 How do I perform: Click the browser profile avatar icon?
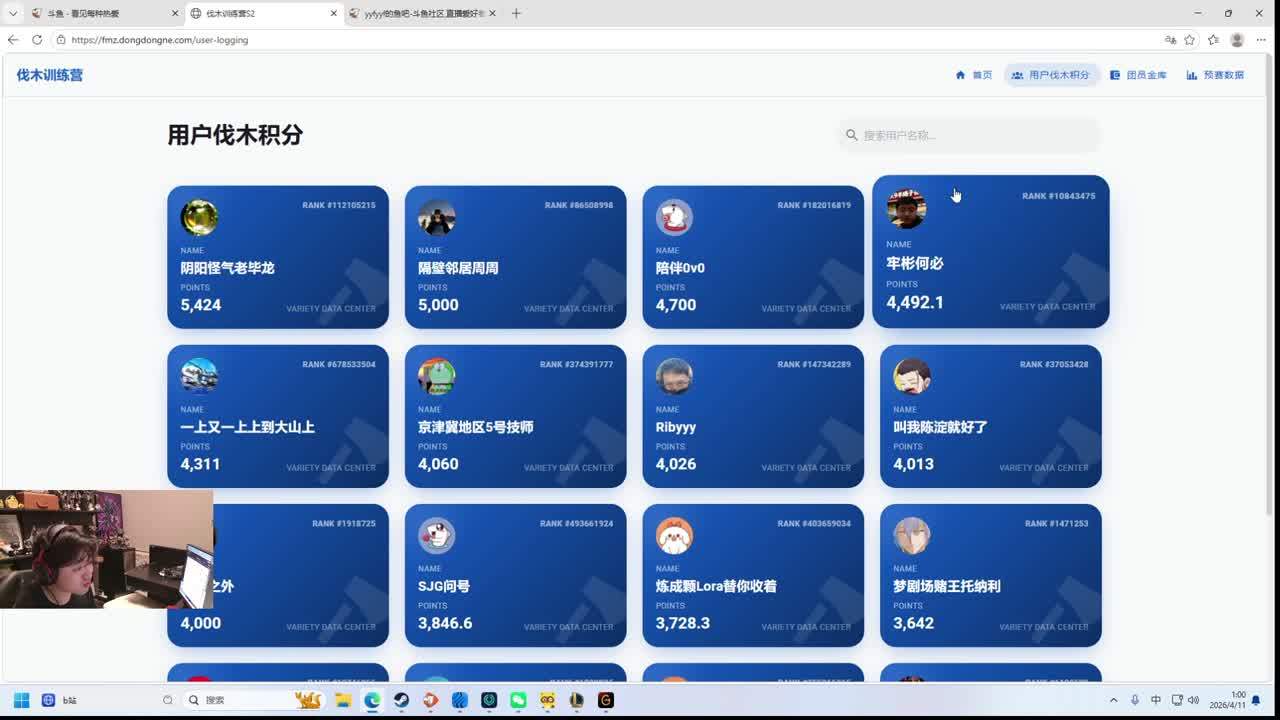[x=1237, y=40]
